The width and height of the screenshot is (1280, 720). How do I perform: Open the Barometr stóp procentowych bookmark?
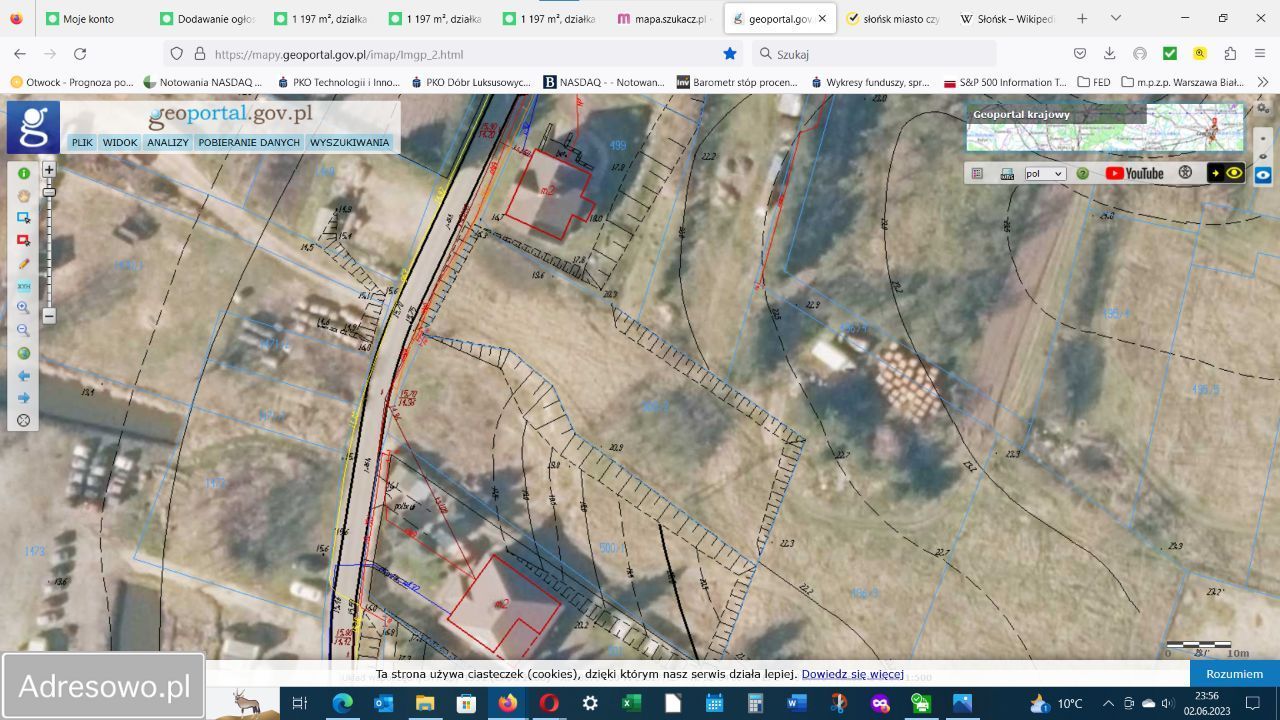pos(737,82)
